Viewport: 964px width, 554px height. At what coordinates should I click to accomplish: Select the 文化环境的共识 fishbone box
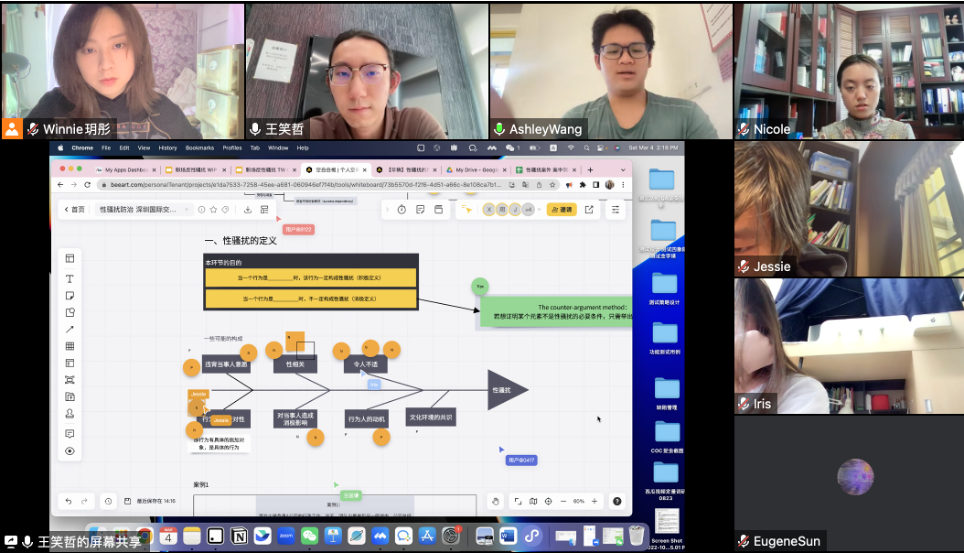click(431, 417)
